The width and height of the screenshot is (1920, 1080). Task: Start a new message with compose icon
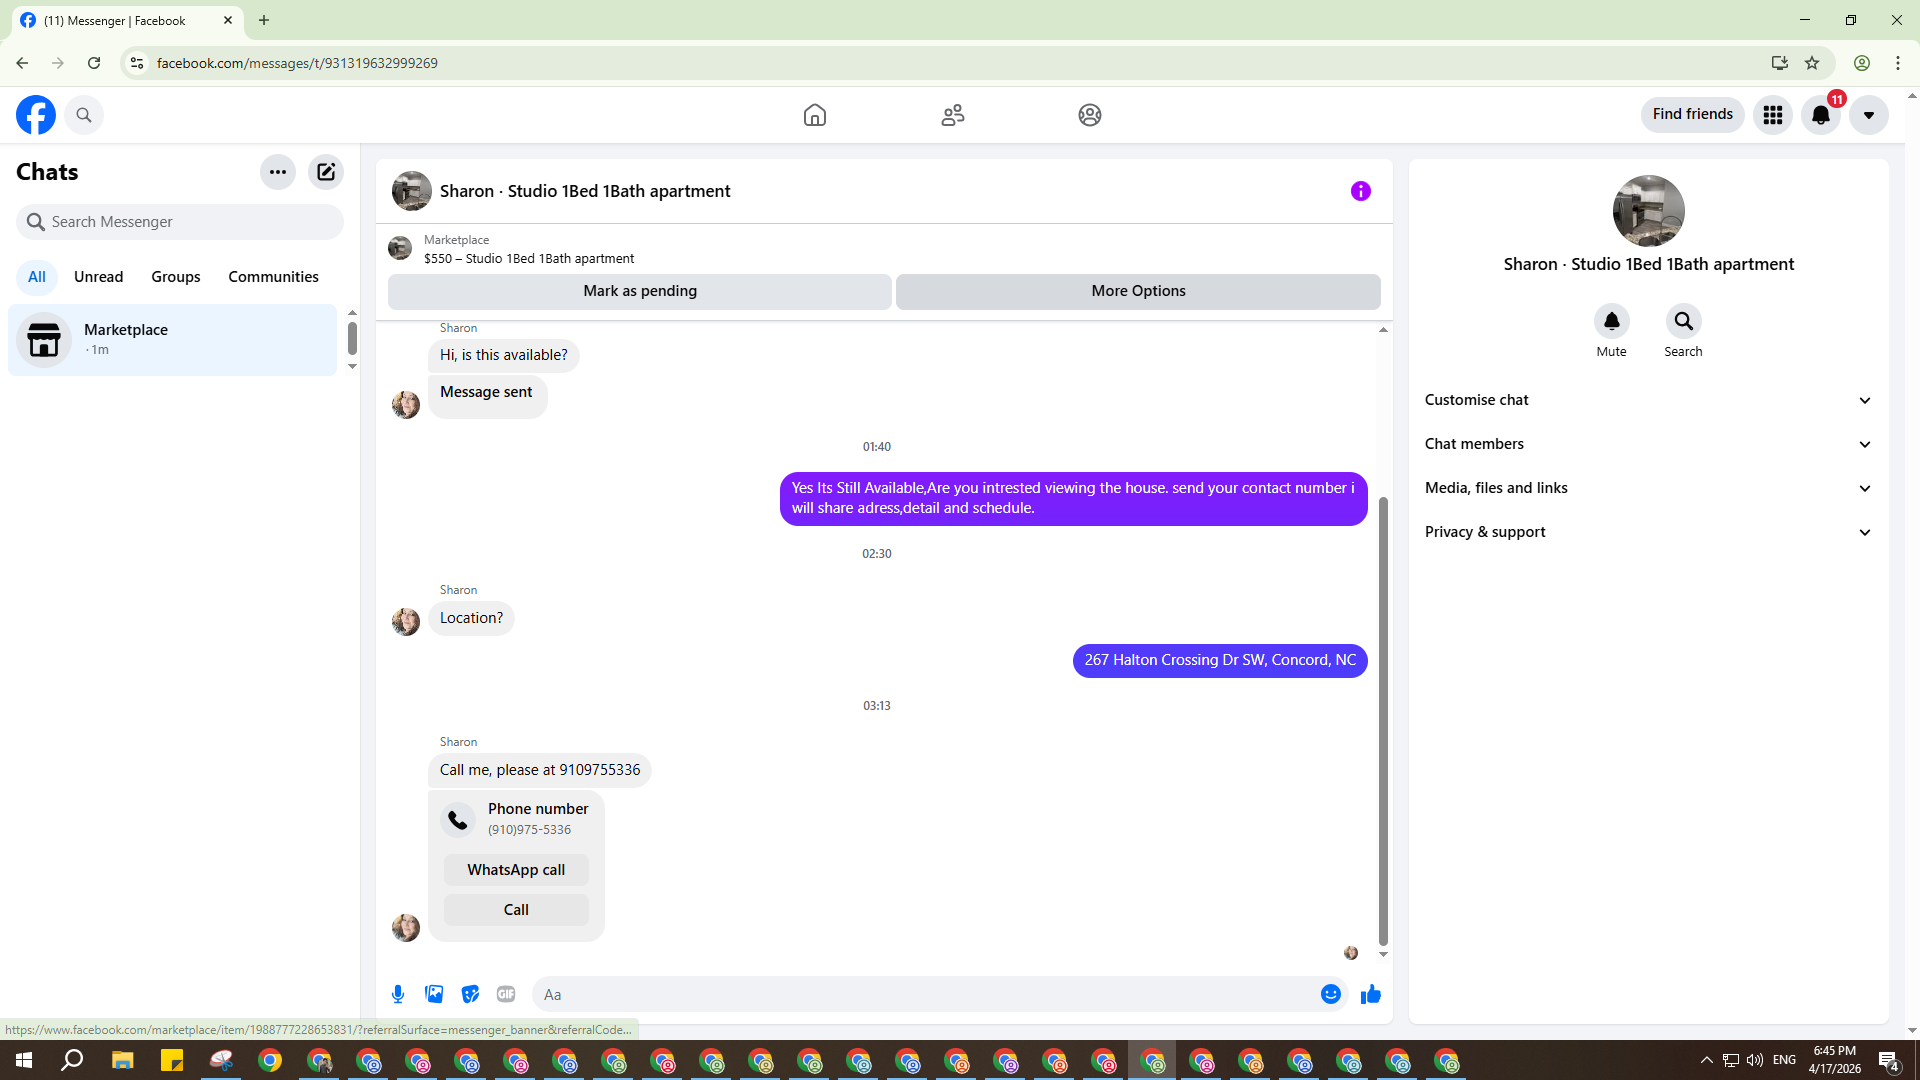coord(326,172)
